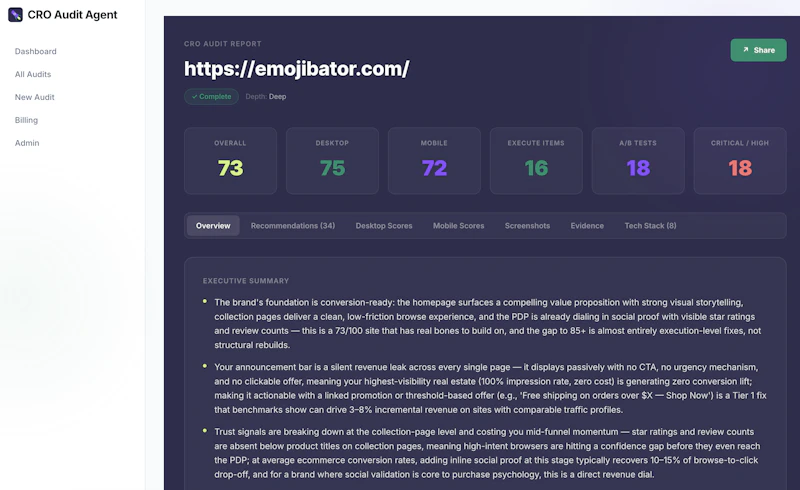
Task: Click the EXECUTIVE SUMMARY heading
Action: [x=246, y=281]
